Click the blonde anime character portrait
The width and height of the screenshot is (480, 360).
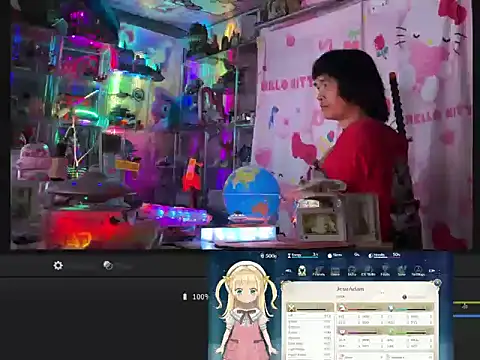pos(246,310)
